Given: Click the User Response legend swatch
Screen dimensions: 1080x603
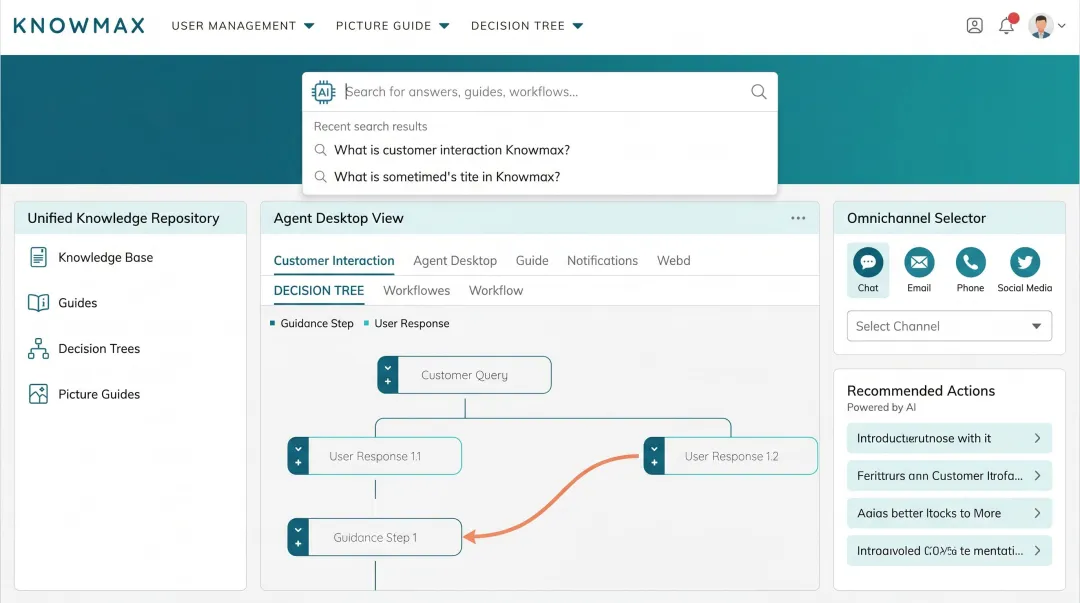Looking at the screenshot, I should (x=366, y=323).
